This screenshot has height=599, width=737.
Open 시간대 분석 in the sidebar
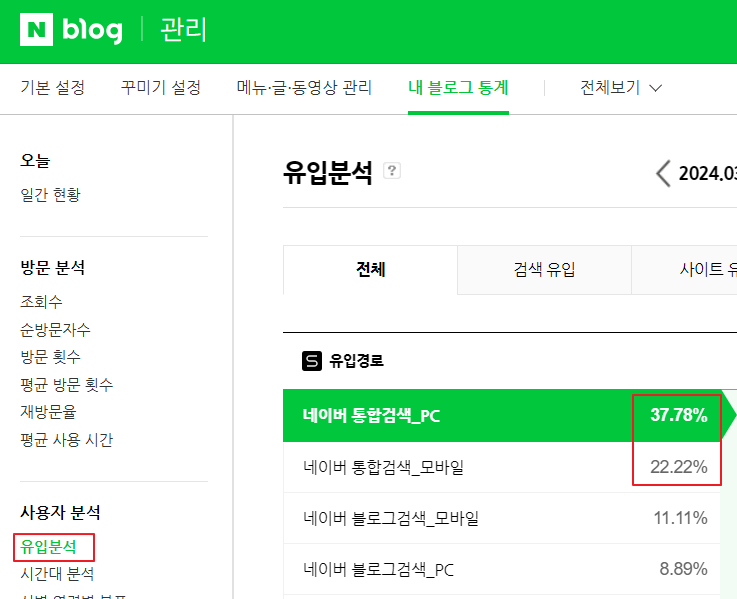pos(57,574)
